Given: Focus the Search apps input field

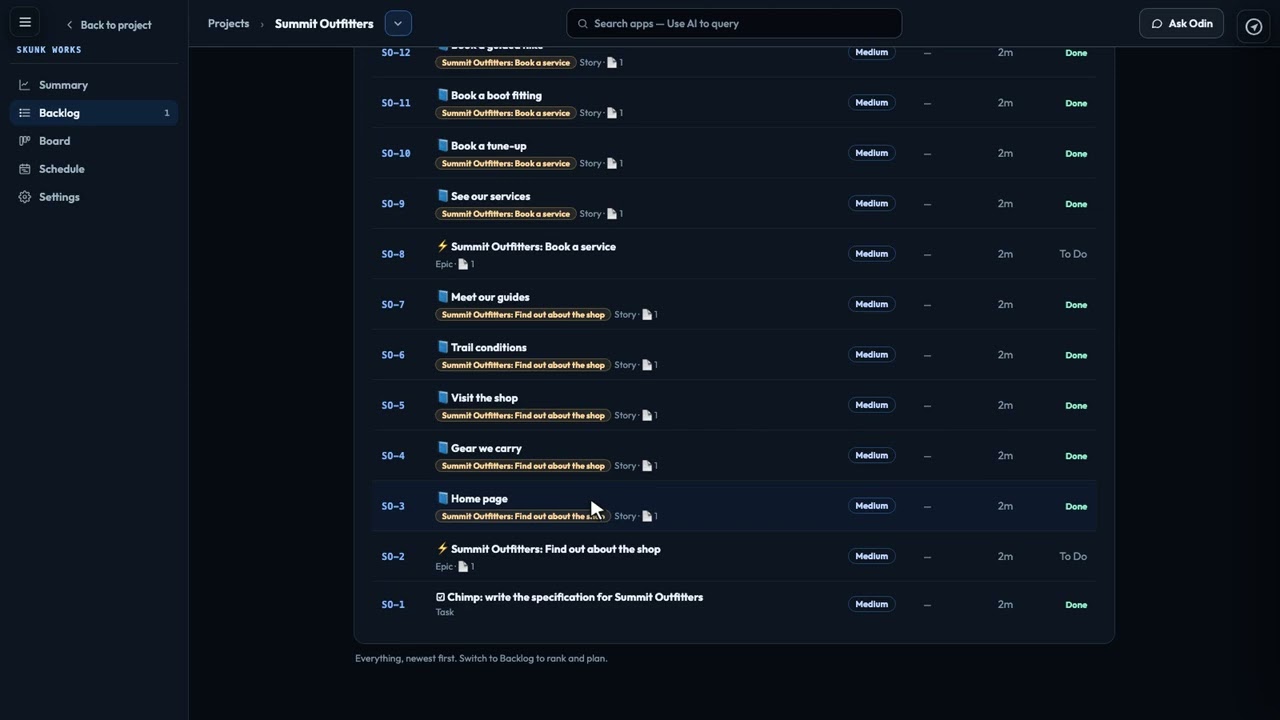Looking at the screenshot, I should (x=734, y=23).
